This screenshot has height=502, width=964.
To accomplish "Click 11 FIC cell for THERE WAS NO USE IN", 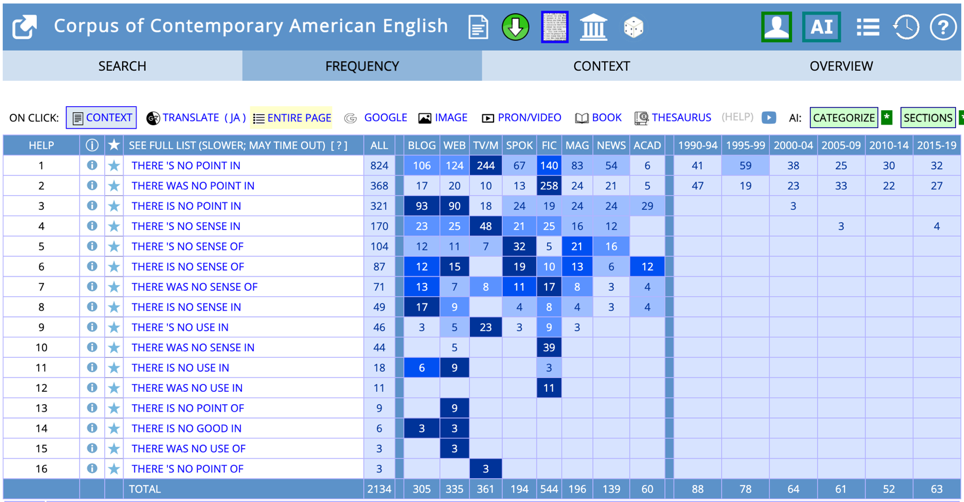I will 549,388.
